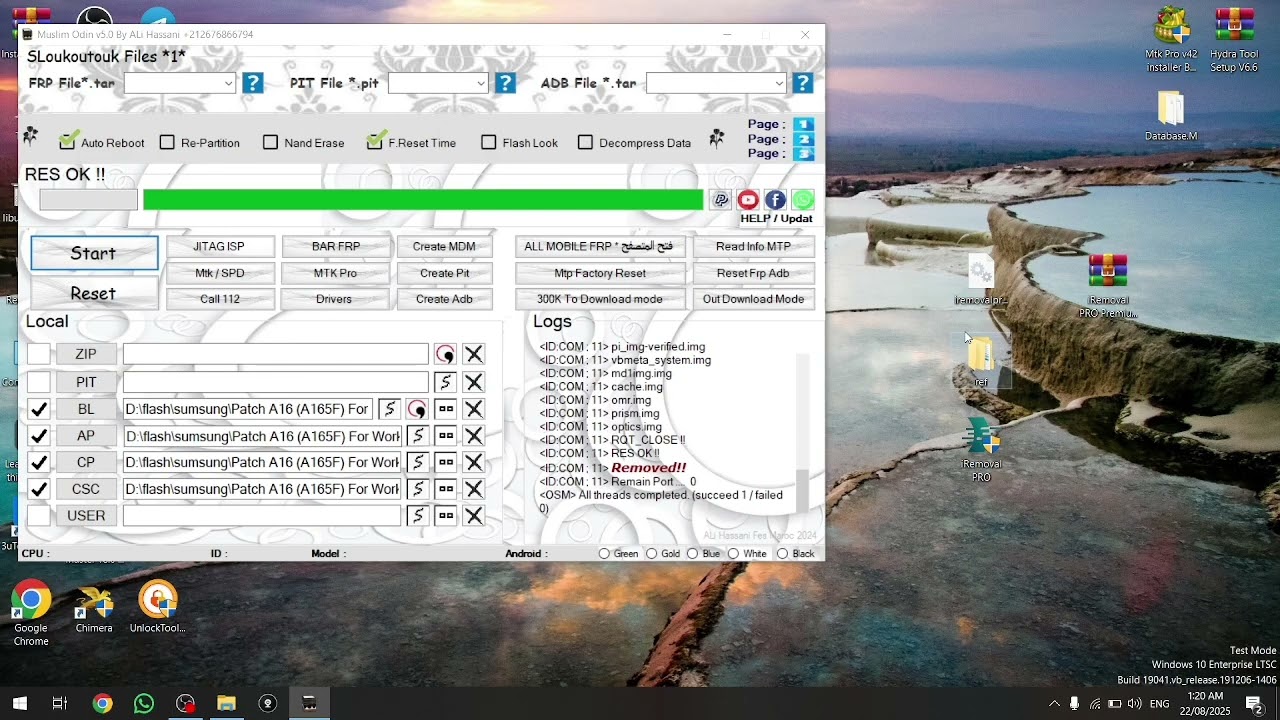
Task: Switch to Page 1
Action: pyautogui.click(x=804, y=125)
